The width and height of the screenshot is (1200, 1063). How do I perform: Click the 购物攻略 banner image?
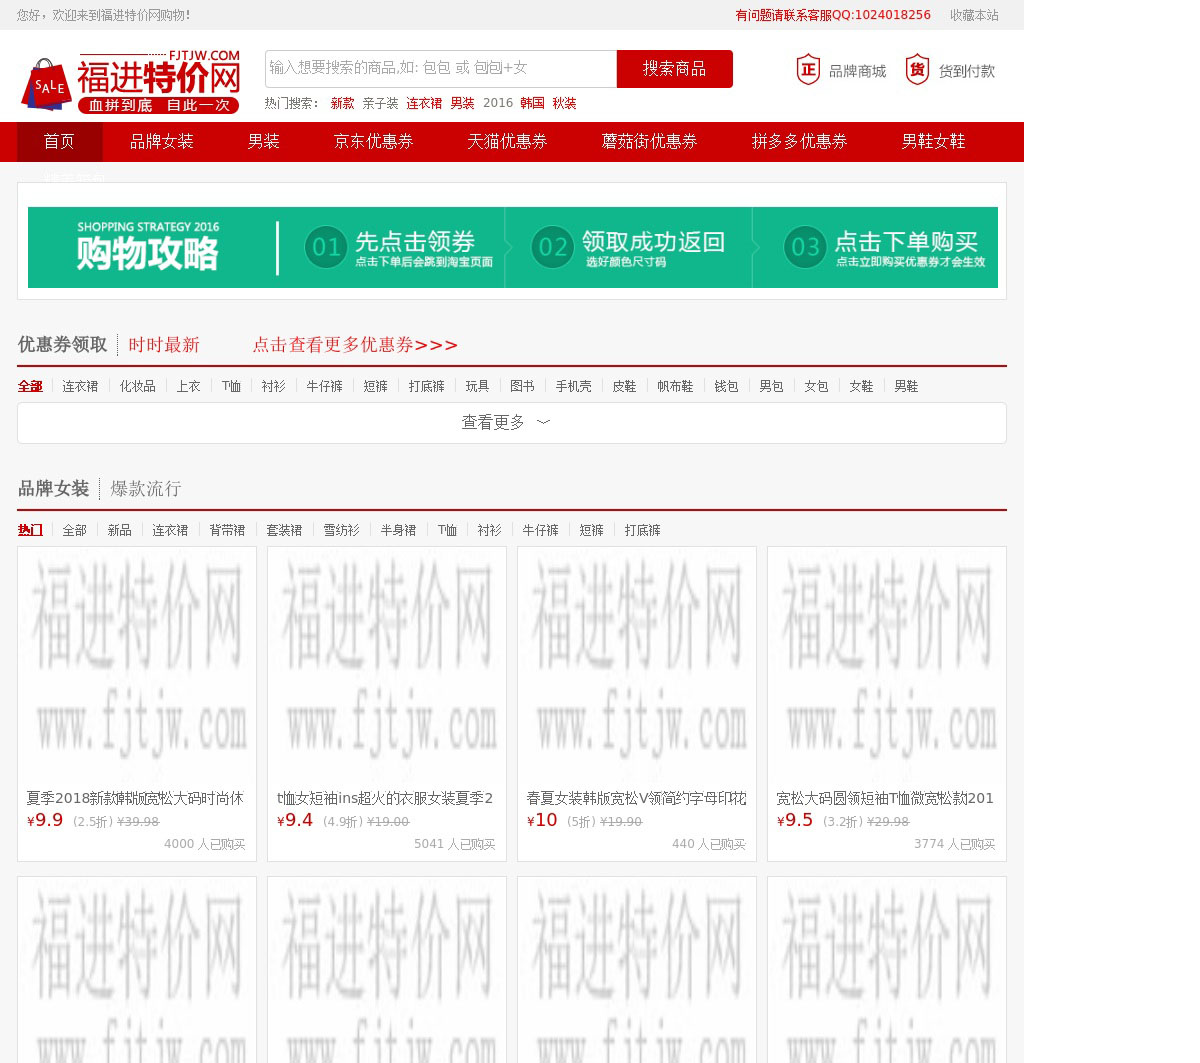[512, 247]
